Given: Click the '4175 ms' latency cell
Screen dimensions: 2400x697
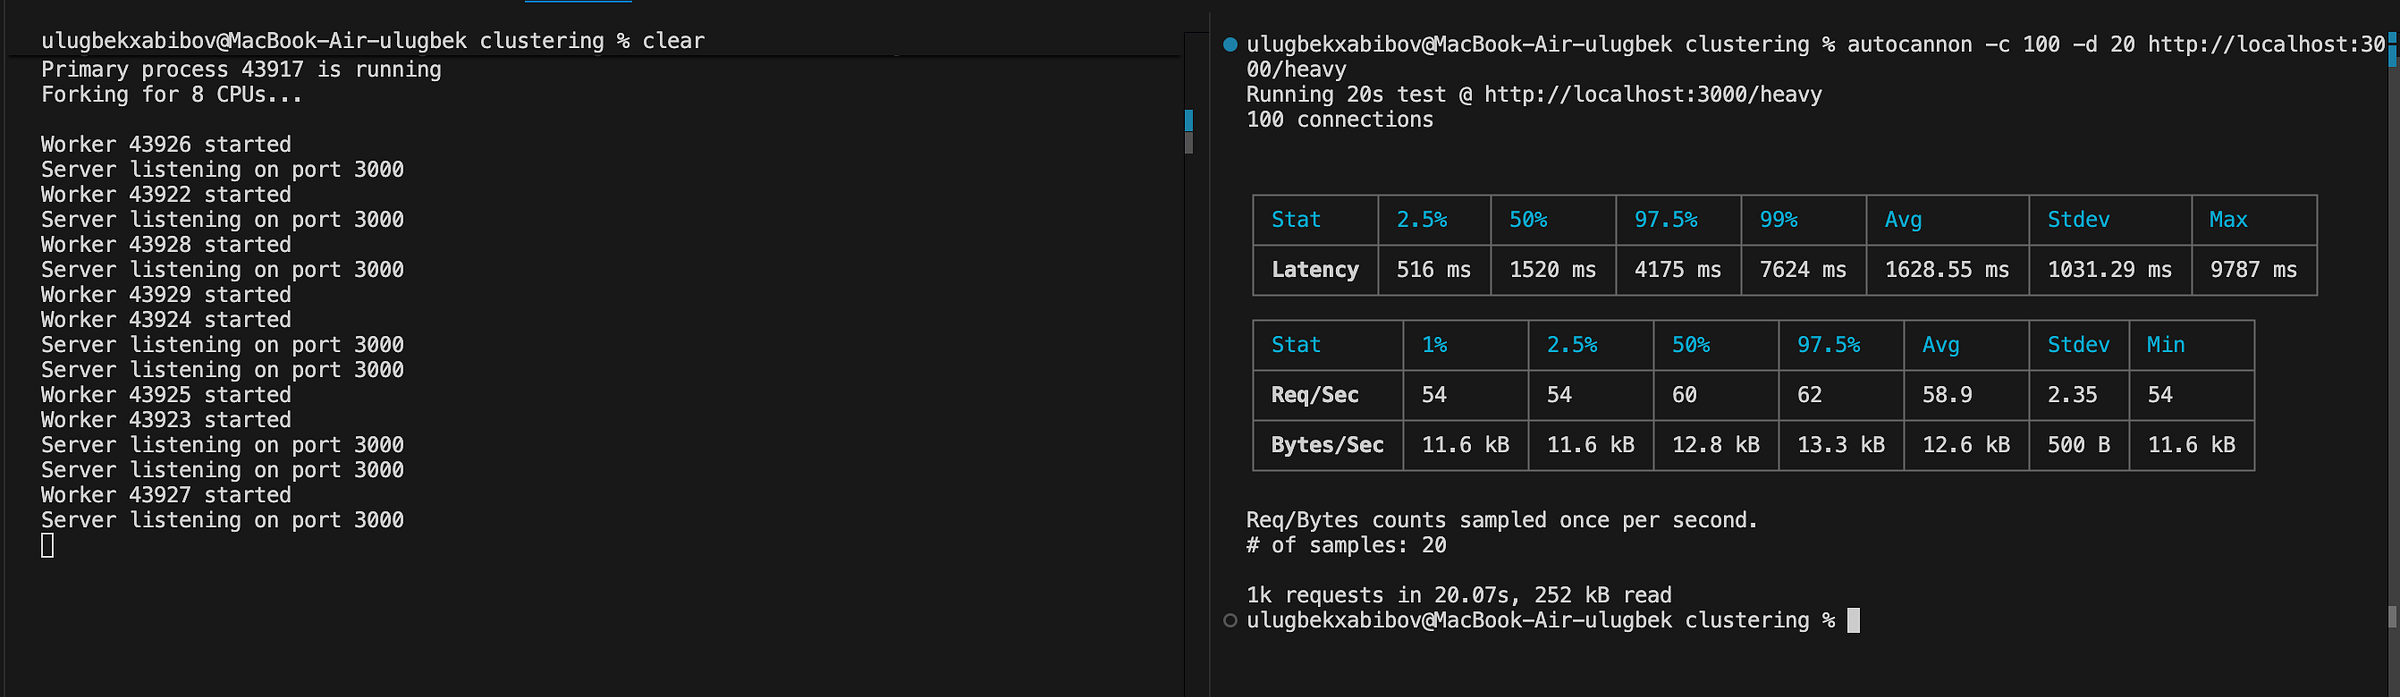Looking at the screenshot, I should 1678,270.
